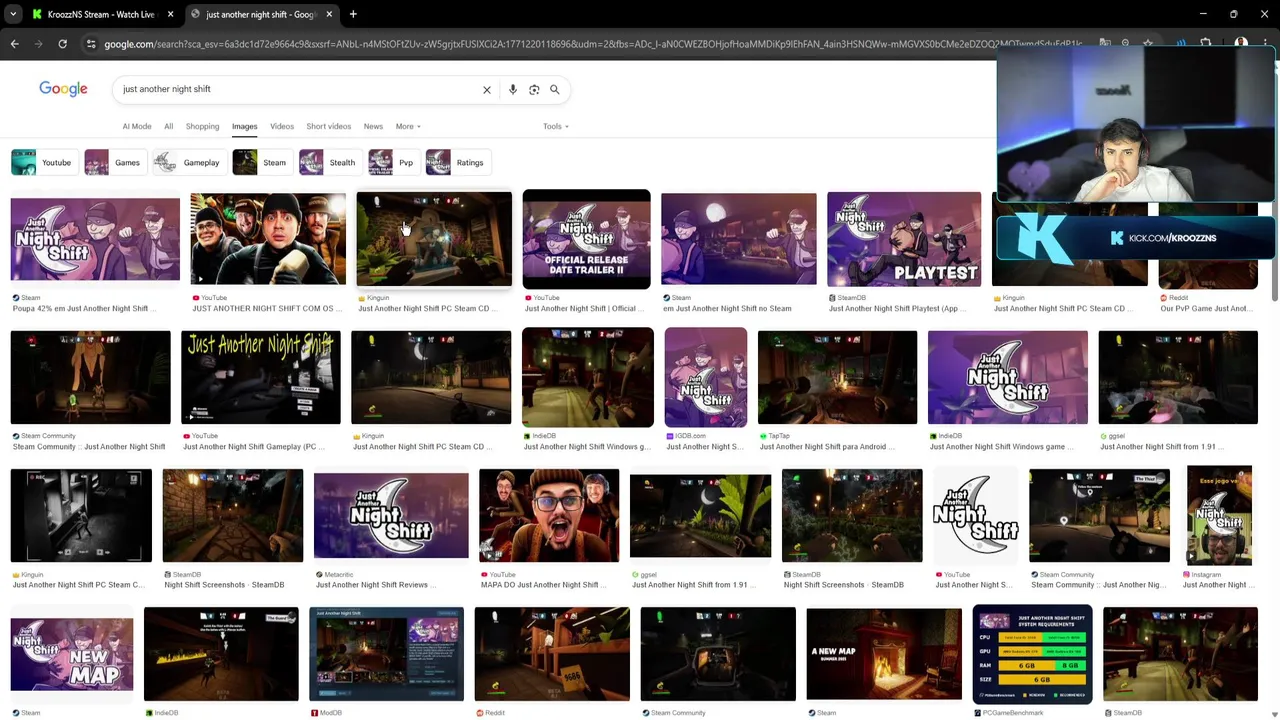
Task: Filter images by the Steam chip
Action: pyautogui.click(x=262, y=162)
